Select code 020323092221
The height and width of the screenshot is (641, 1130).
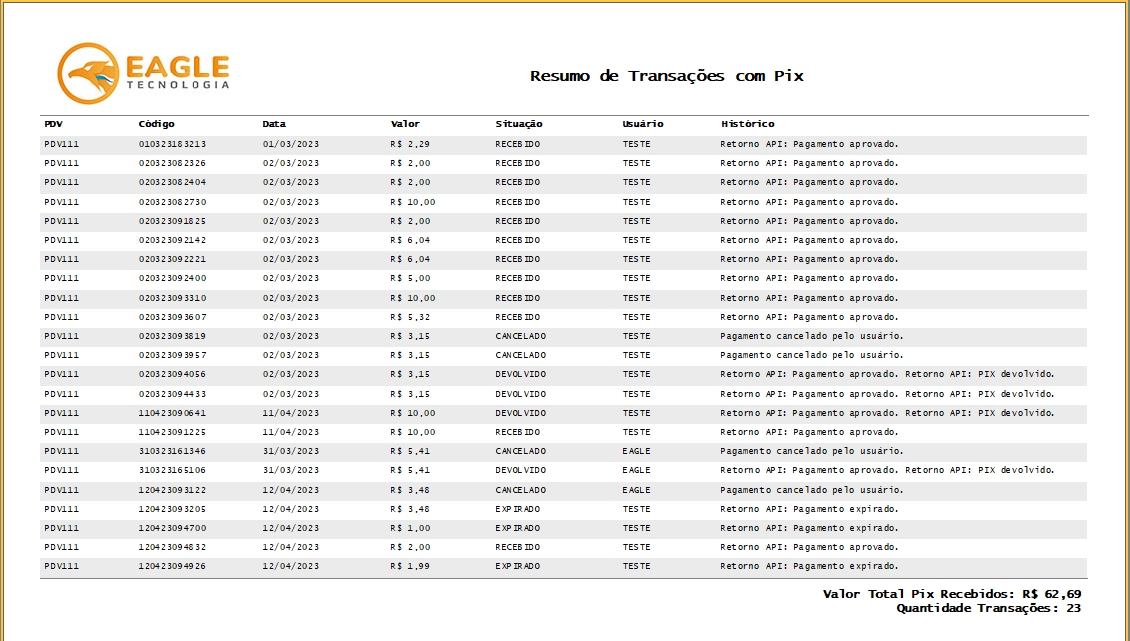pyautogui.click(x=172, y=259)
